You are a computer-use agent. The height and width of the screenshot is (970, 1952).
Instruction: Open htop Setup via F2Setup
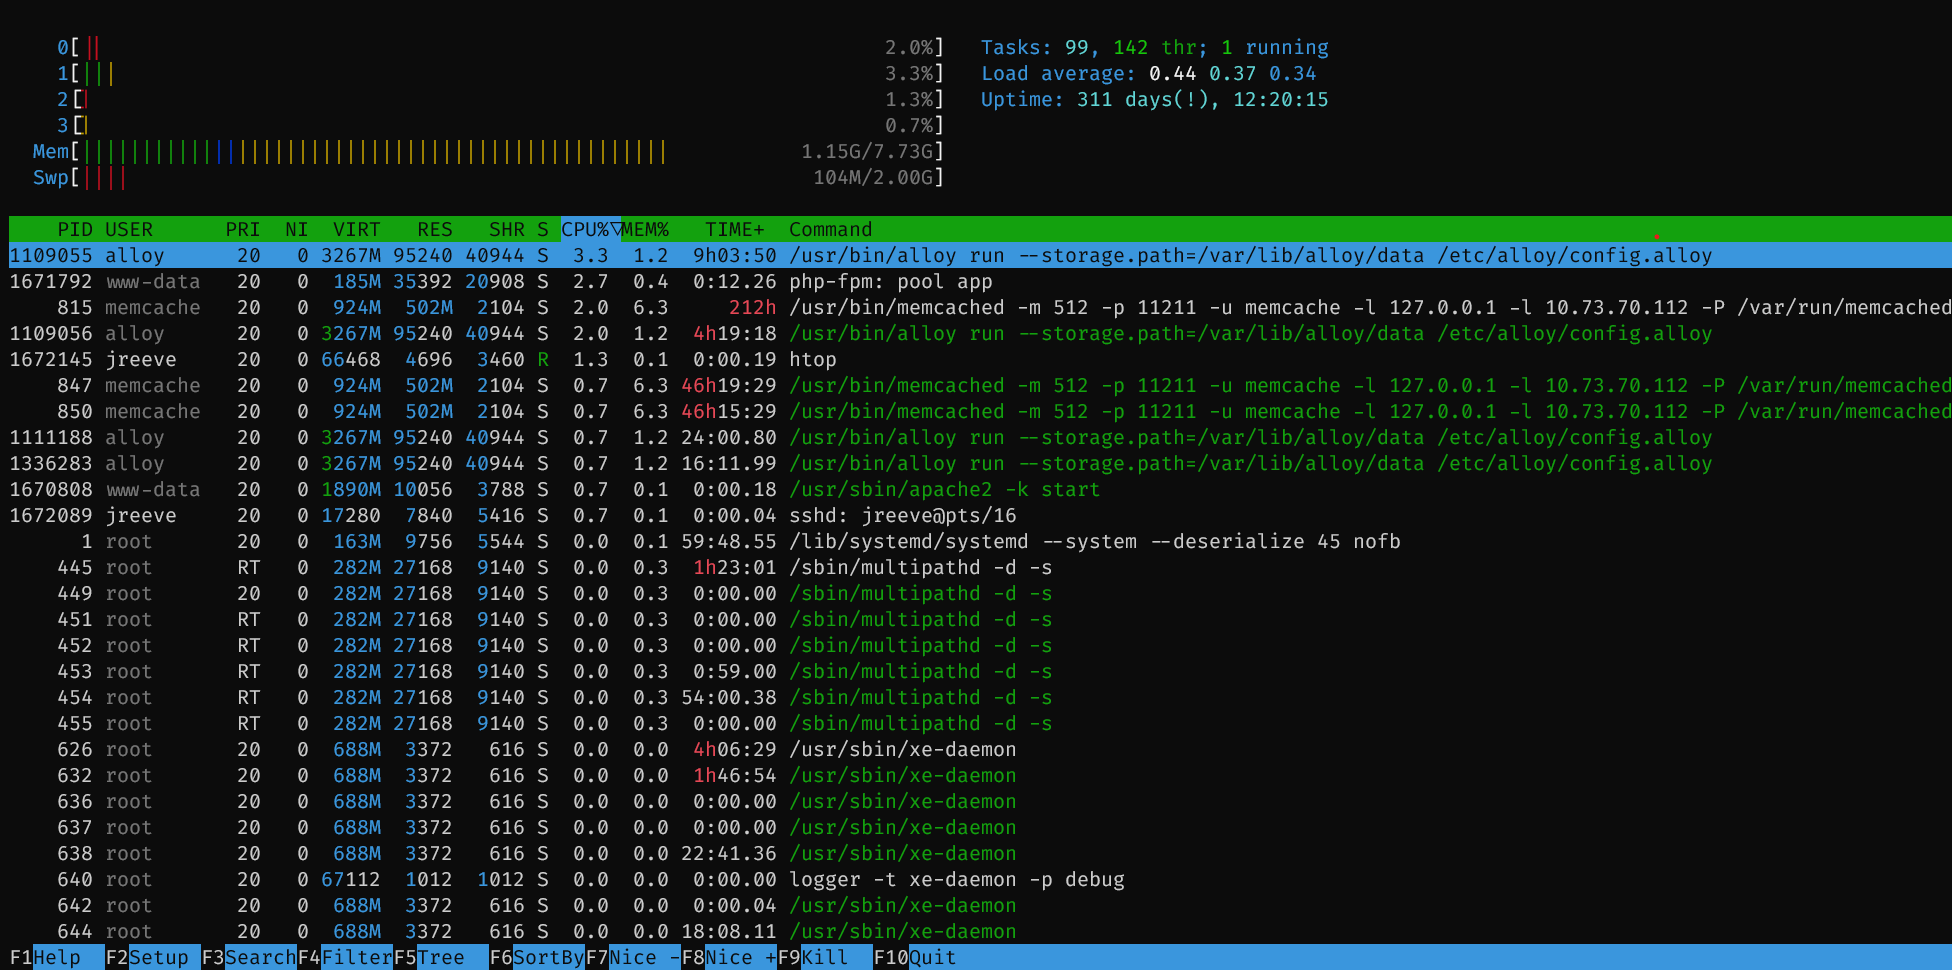(147, 957)
